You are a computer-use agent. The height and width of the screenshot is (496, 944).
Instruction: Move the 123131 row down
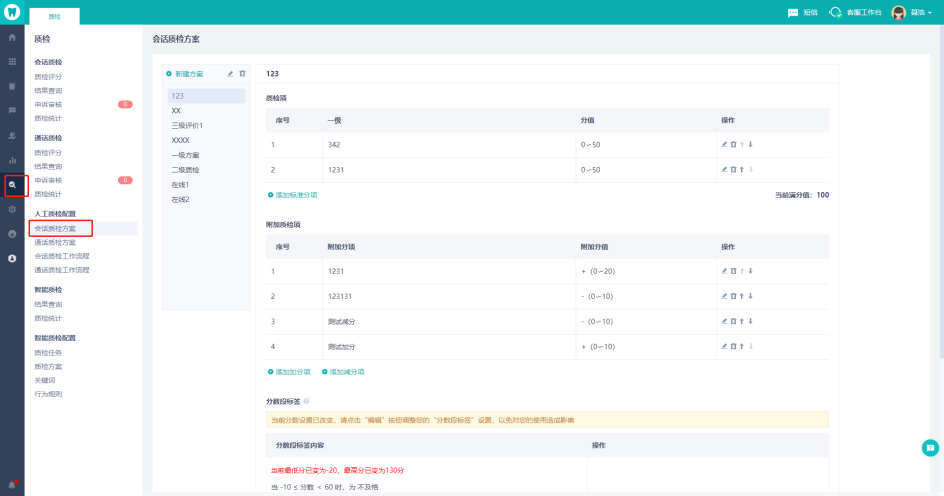pos(751,296)
